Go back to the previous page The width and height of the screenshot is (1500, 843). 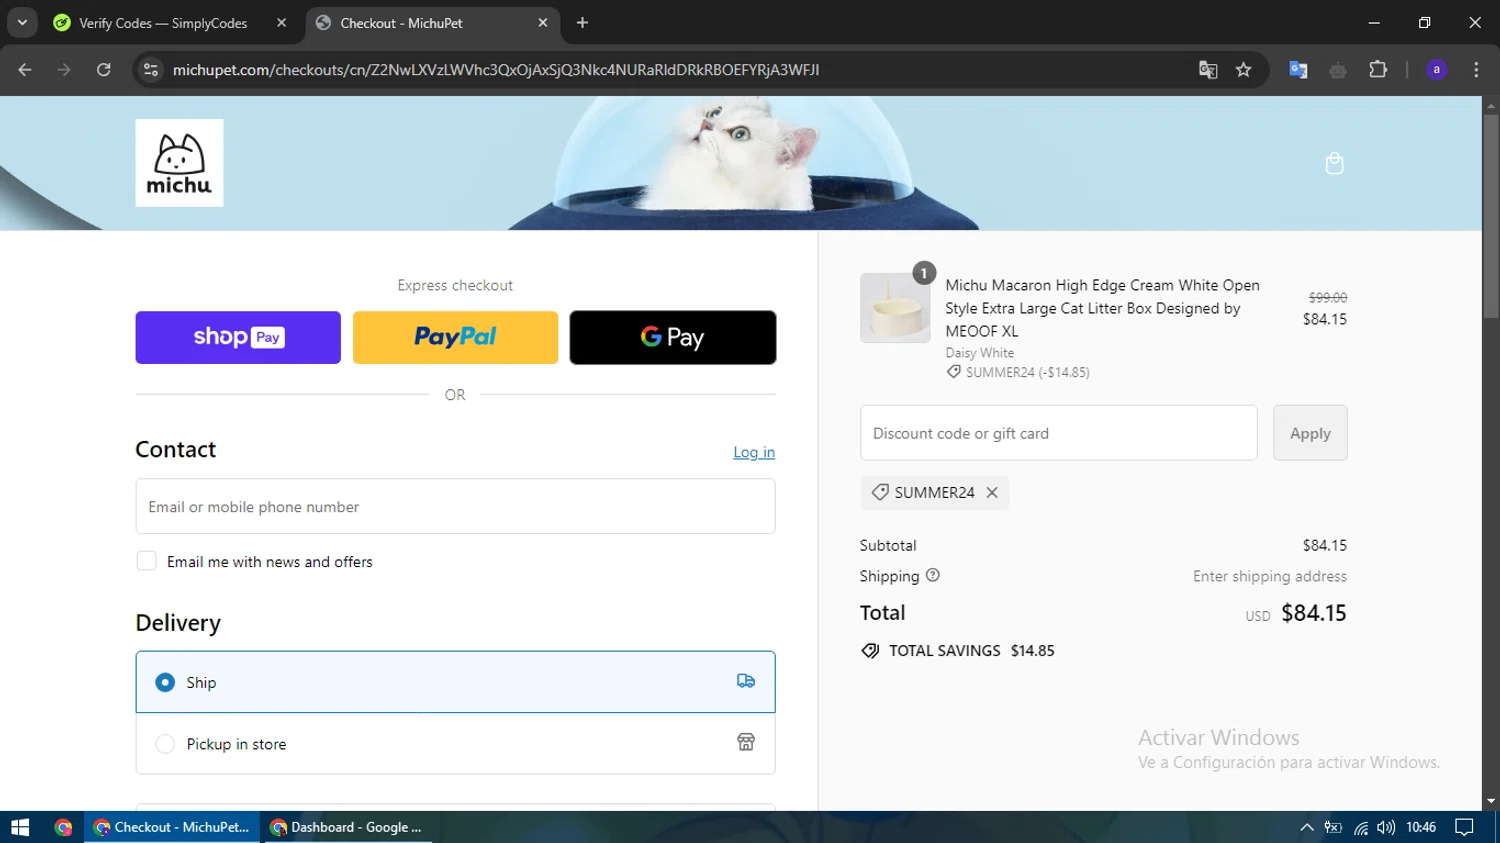[x=25, y=70]
